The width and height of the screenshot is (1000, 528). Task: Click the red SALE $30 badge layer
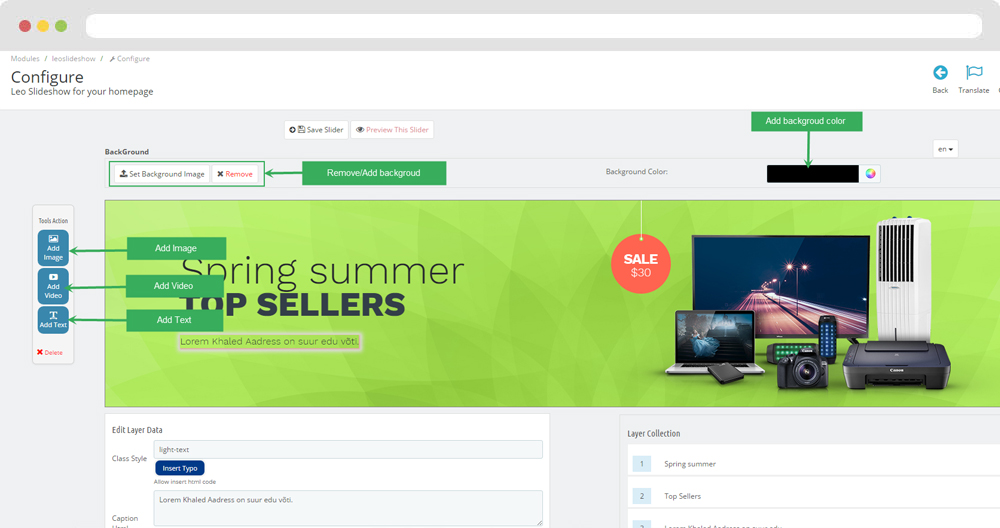click(640, 264)
